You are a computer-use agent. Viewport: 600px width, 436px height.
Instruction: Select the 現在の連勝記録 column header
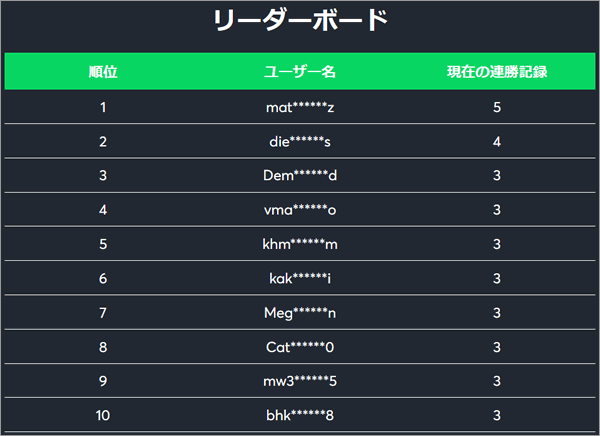point(497,72)
